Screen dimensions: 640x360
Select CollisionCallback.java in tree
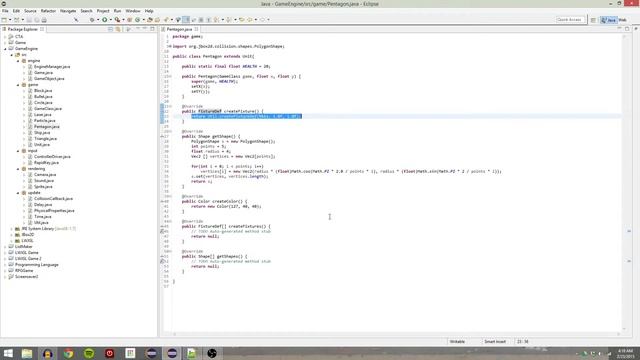click(53, 199)
